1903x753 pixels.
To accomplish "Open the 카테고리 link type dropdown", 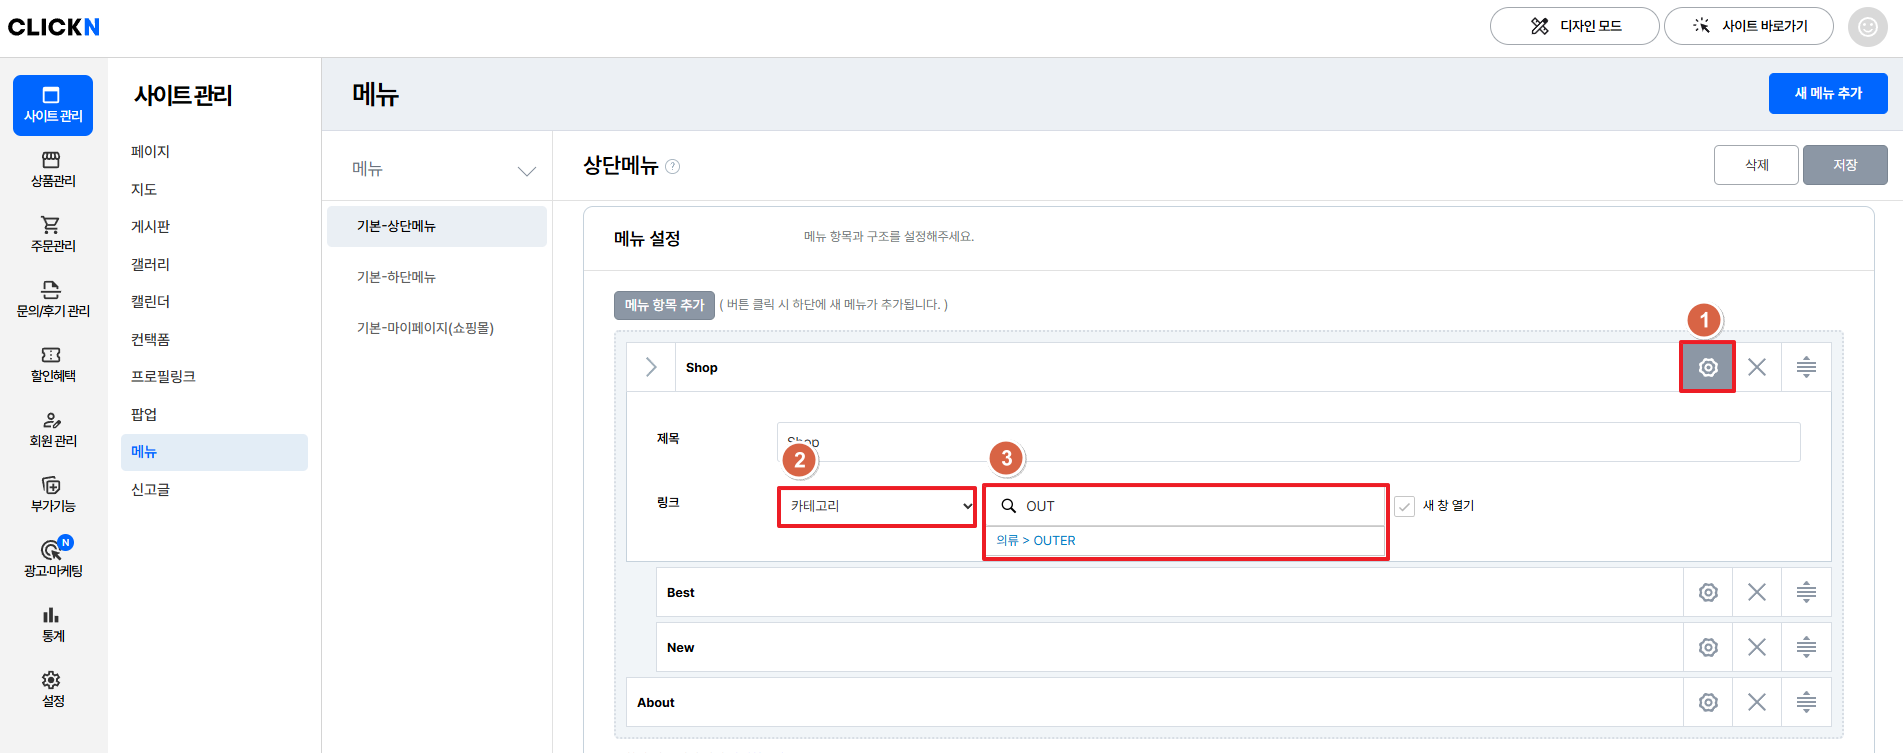I will (877, 506).
